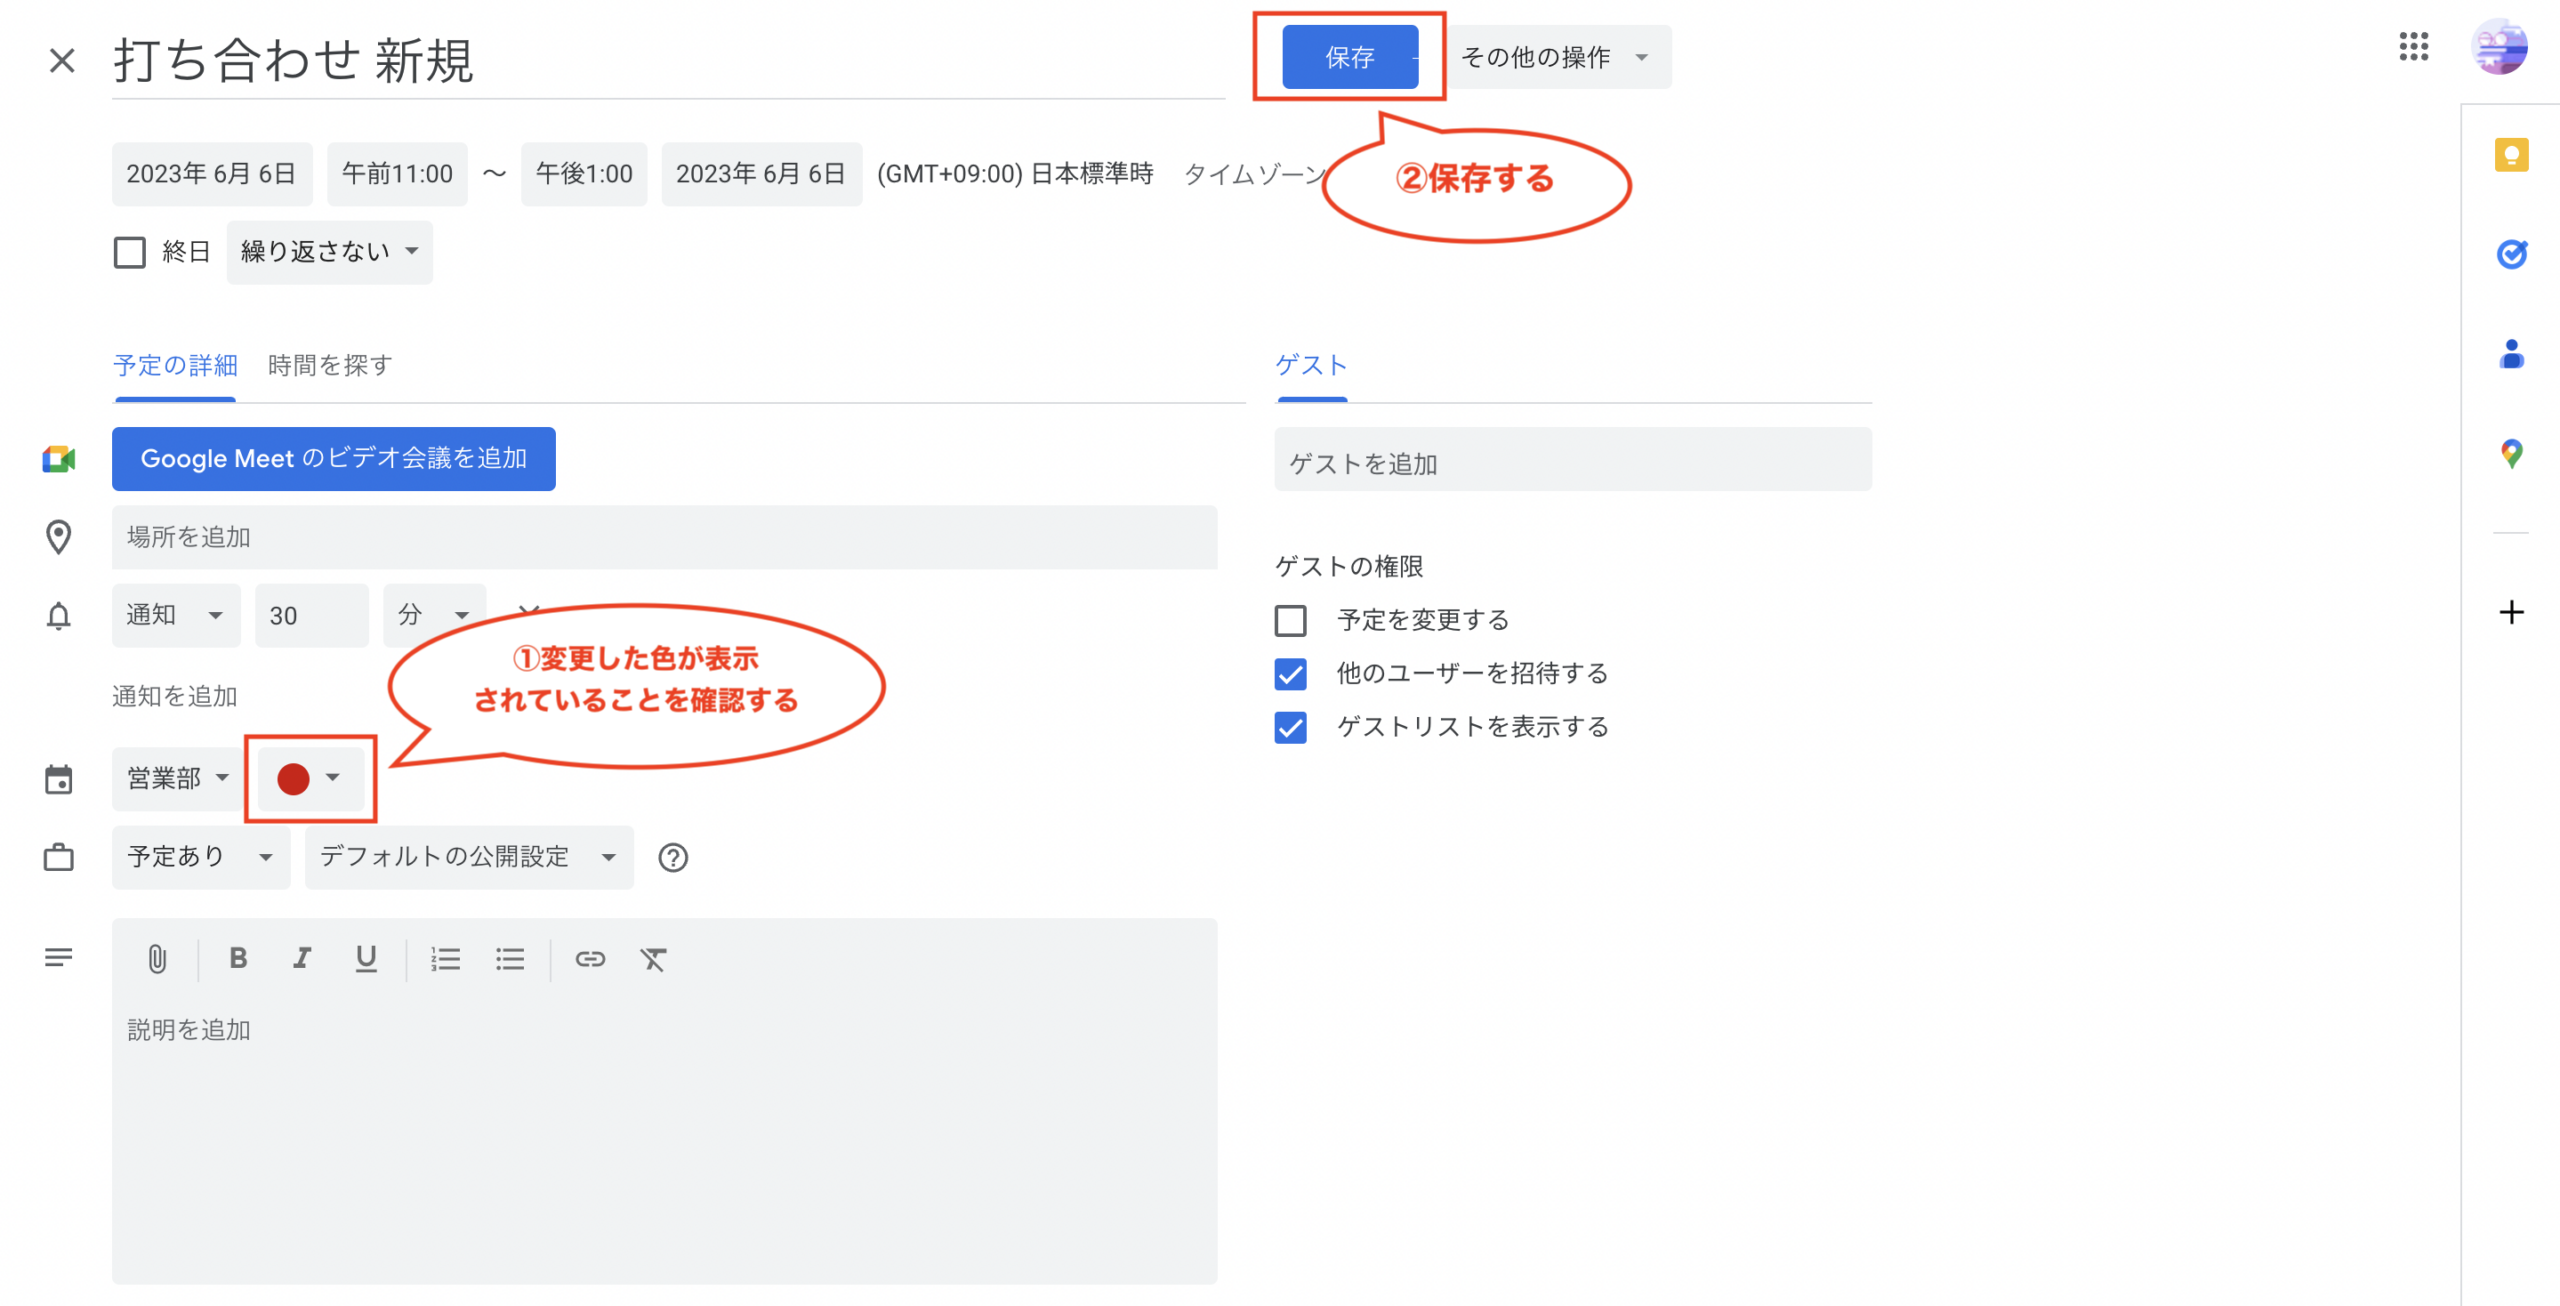
Task: Switch to the 時間を探す tab
Action: [x=330, y=366]
